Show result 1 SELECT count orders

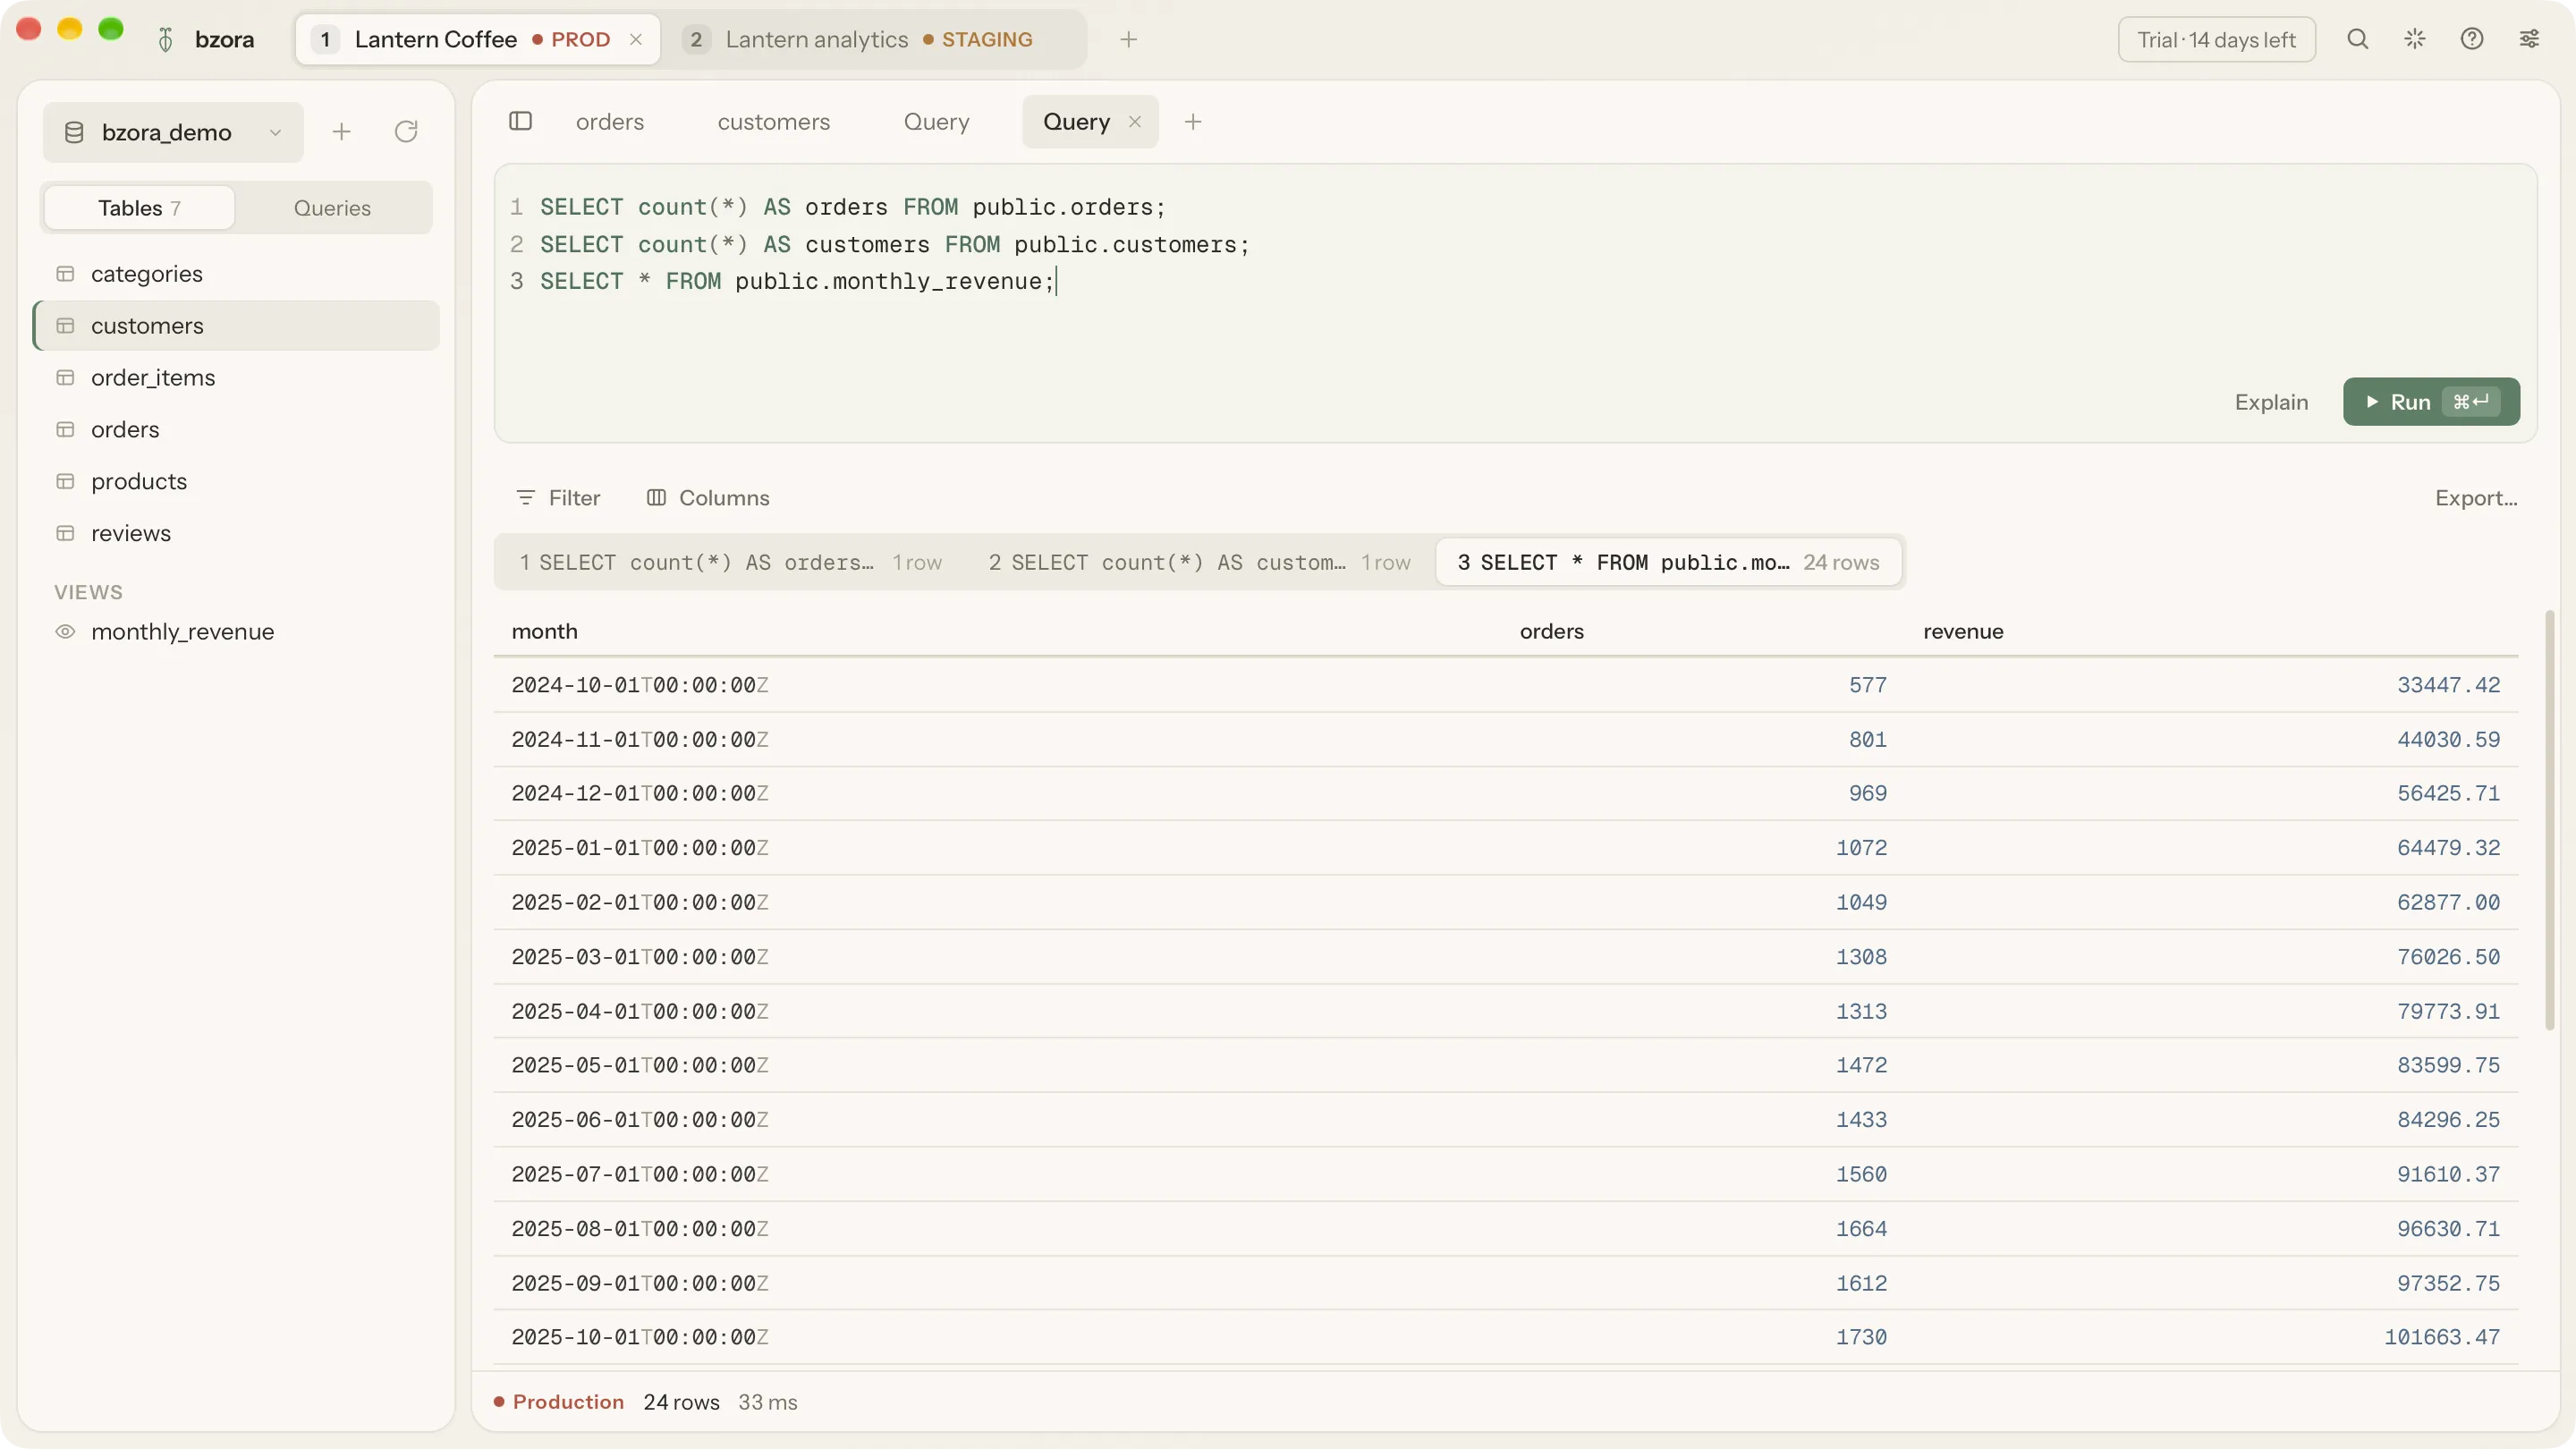pyautogui.click(x=730, y=562)
